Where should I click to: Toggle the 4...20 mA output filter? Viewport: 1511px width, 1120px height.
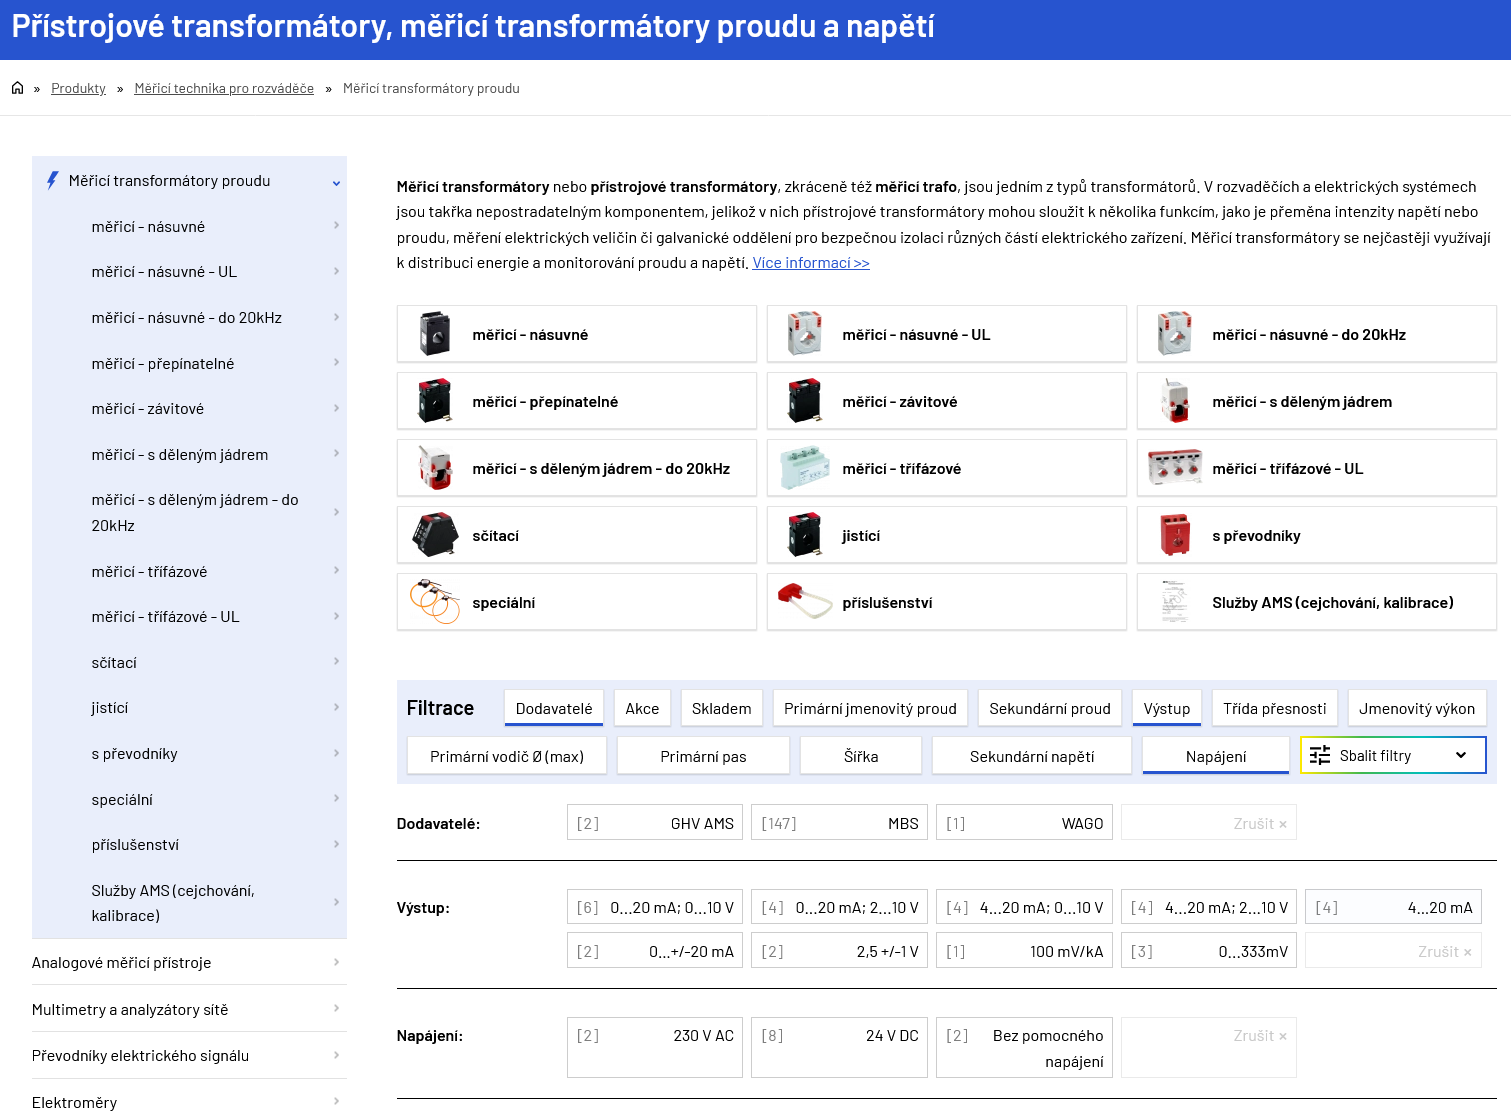click(1393, 907)
